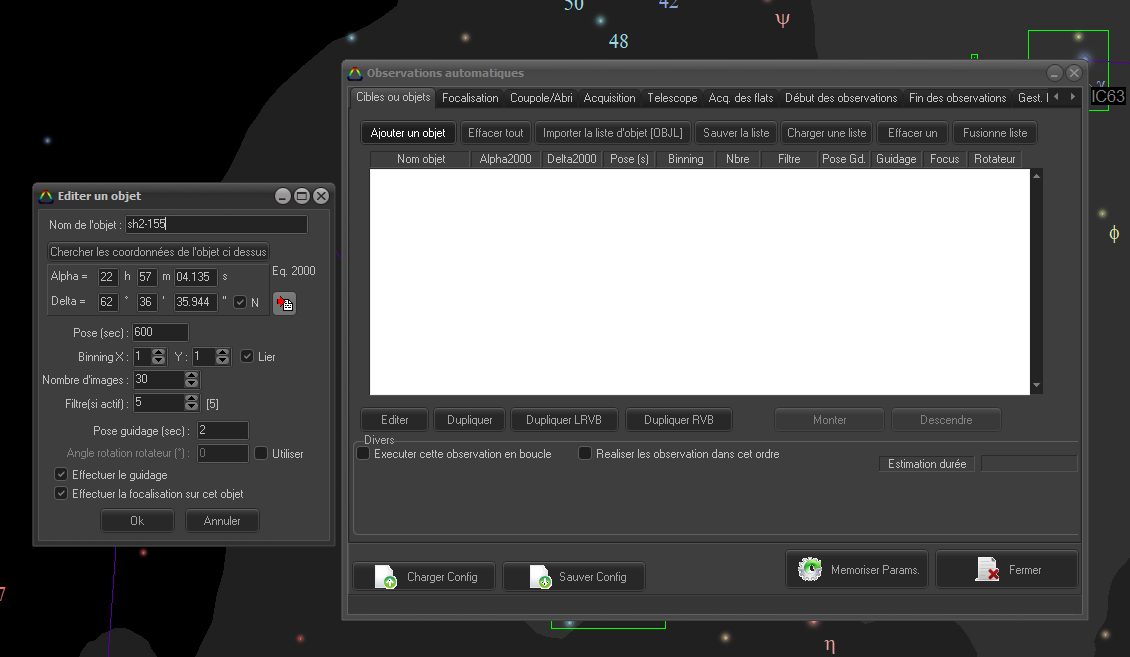Click the Fermer document icon

click(x=987, y=569)
